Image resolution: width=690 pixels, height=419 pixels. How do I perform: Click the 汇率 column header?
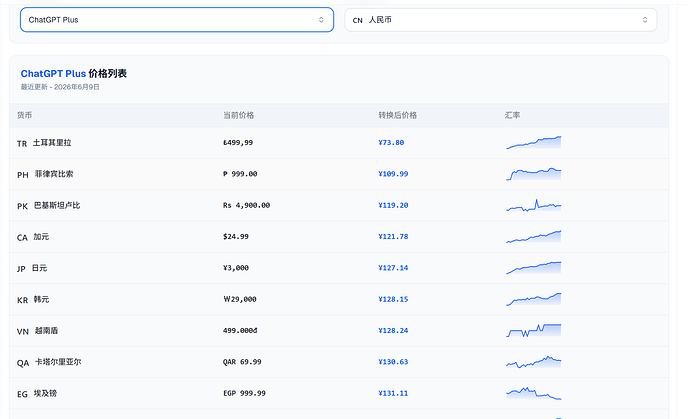pyautogui.click(x=512, y=115)
